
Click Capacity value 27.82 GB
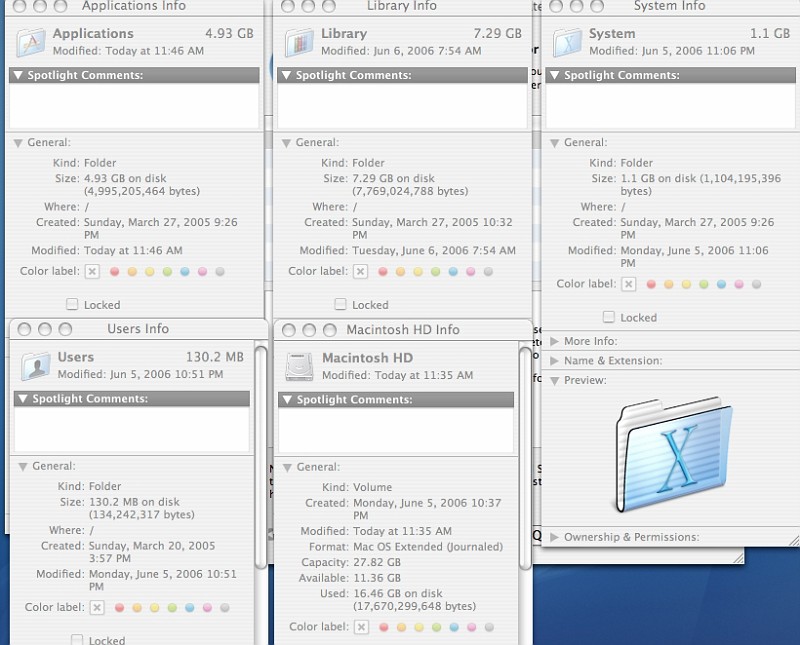(x=377, y=562)
